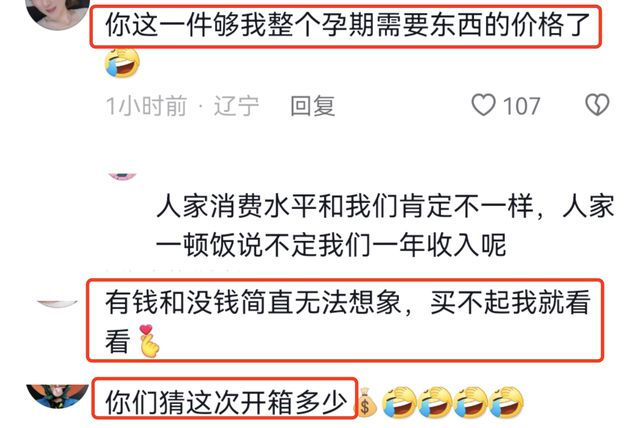The width and height of the screenshot is (640, 428).
Task: Select the comment 有钱和没钱简直无法想象
Action: pos(347,321)
